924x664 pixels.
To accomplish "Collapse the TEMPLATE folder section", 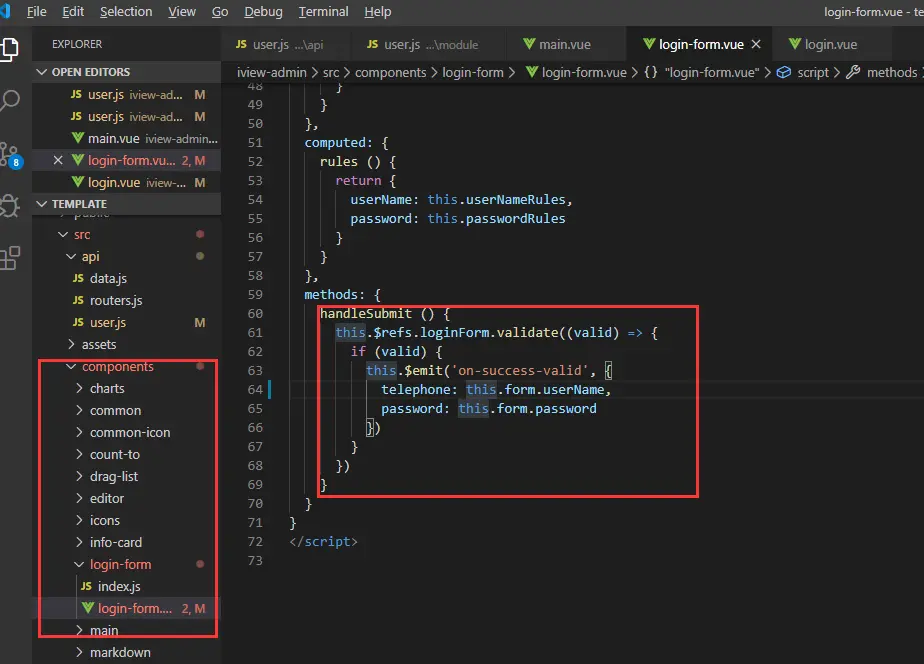I will (78, 204).
